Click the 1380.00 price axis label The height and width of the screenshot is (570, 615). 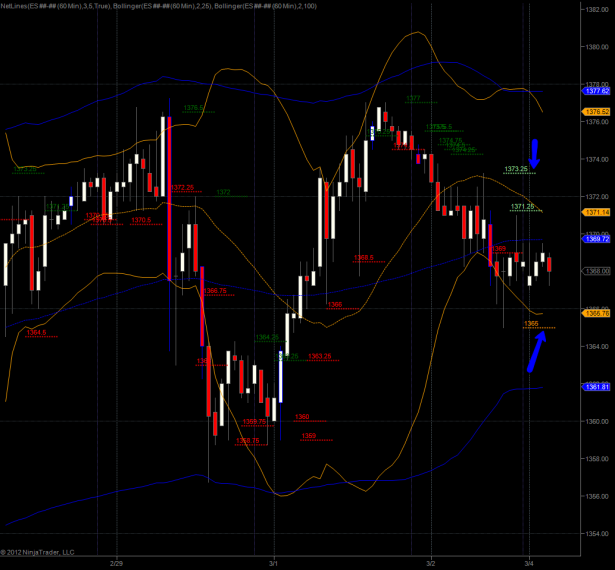pyautogui.click(x=597, y=47)
